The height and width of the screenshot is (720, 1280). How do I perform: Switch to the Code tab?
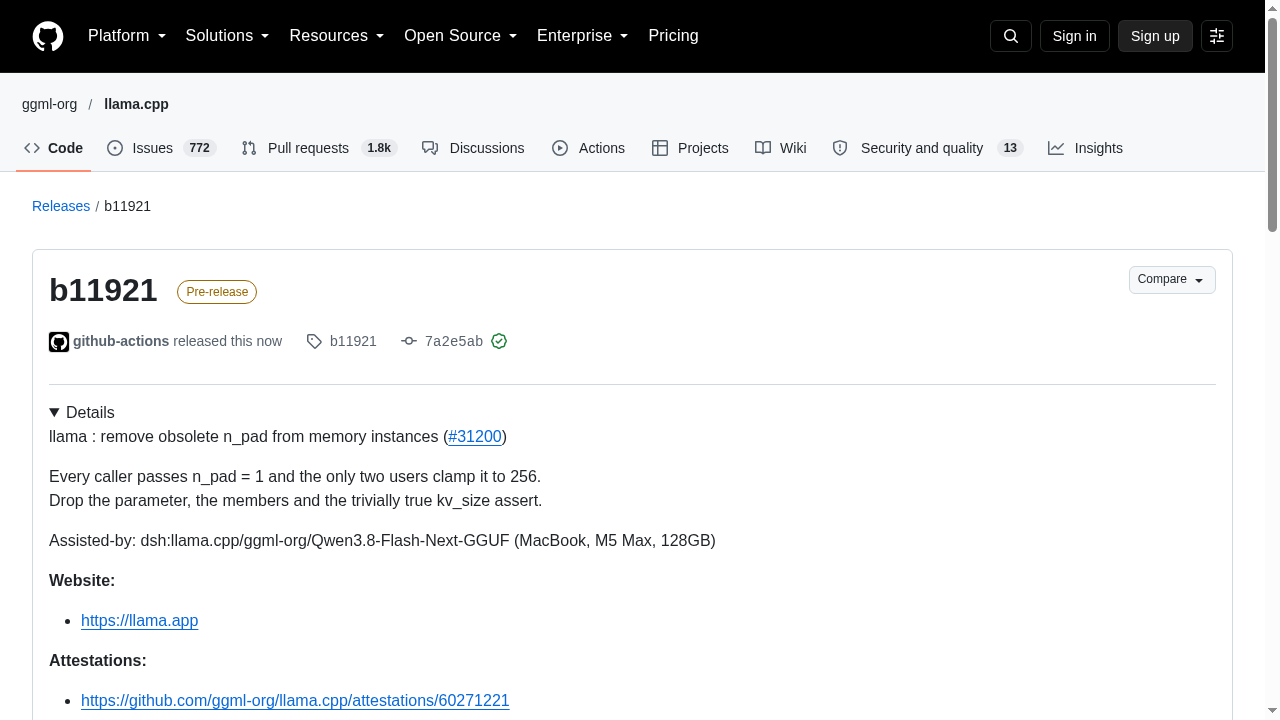tap(54, 148)
